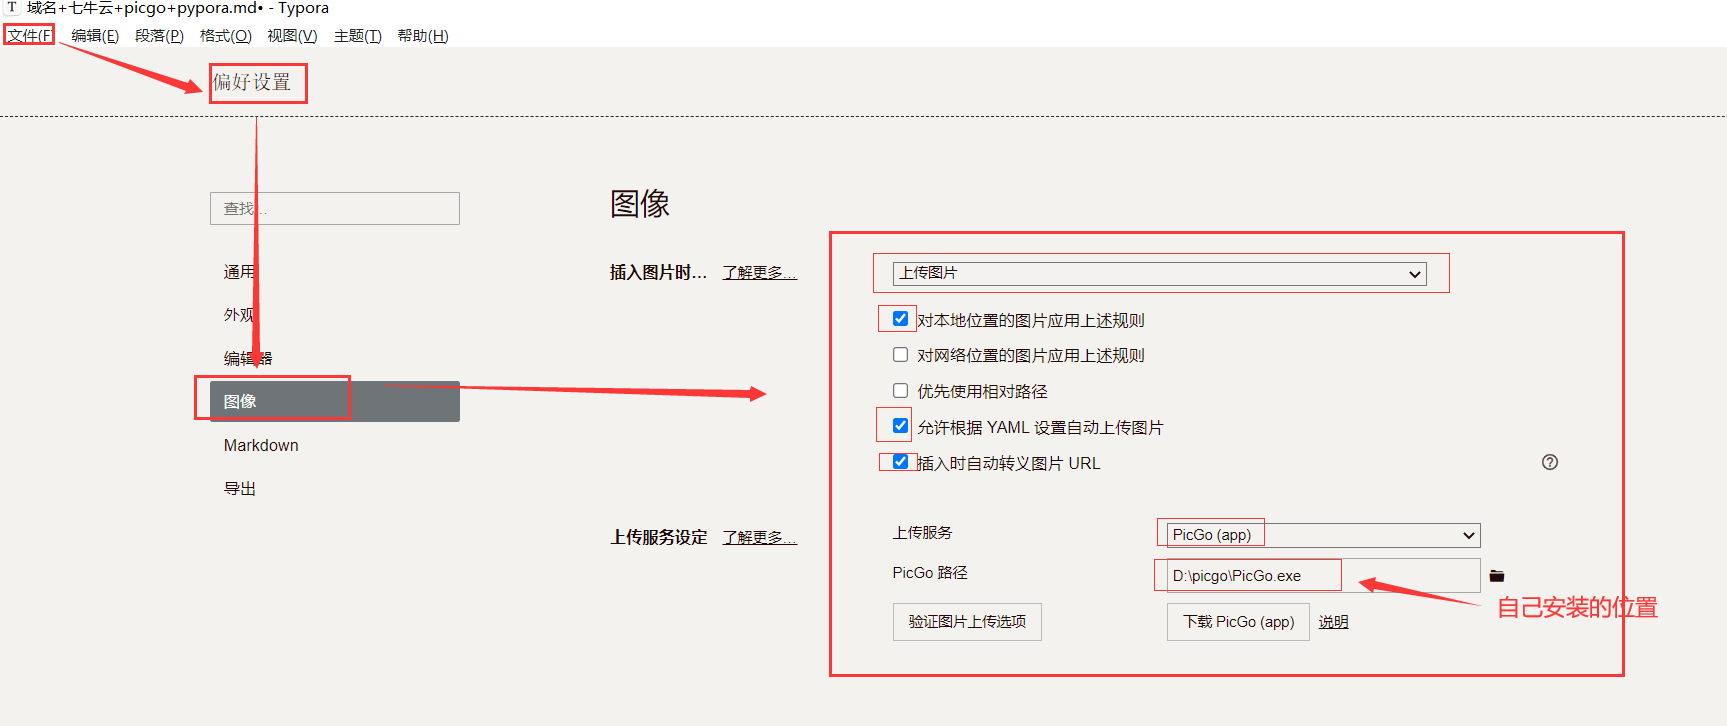Open the 主题(T) menu
This screenshot has width=1727, height=726.
pos(358,36)
